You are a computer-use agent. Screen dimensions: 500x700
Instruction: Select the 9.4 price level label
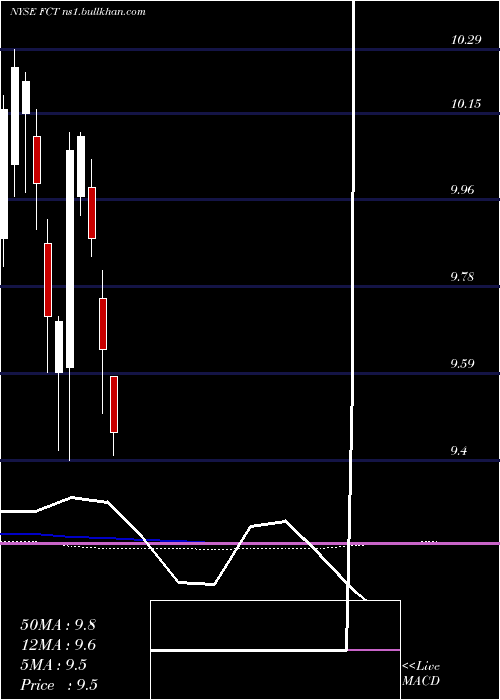pyautogui.click(x=459, y=451)
